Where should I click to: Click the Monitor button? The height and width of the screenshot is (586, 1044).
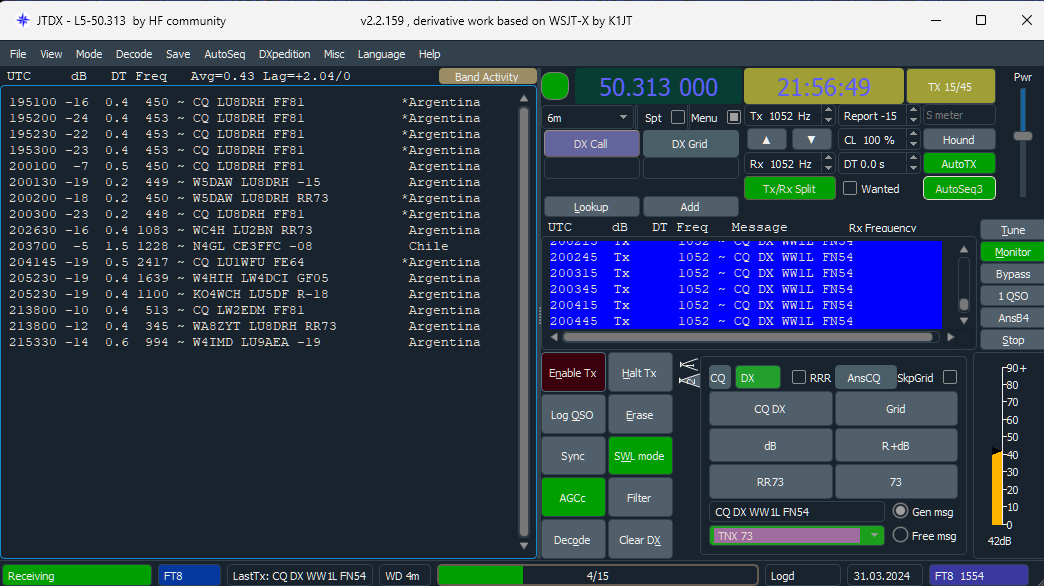tap(1012, 252)
